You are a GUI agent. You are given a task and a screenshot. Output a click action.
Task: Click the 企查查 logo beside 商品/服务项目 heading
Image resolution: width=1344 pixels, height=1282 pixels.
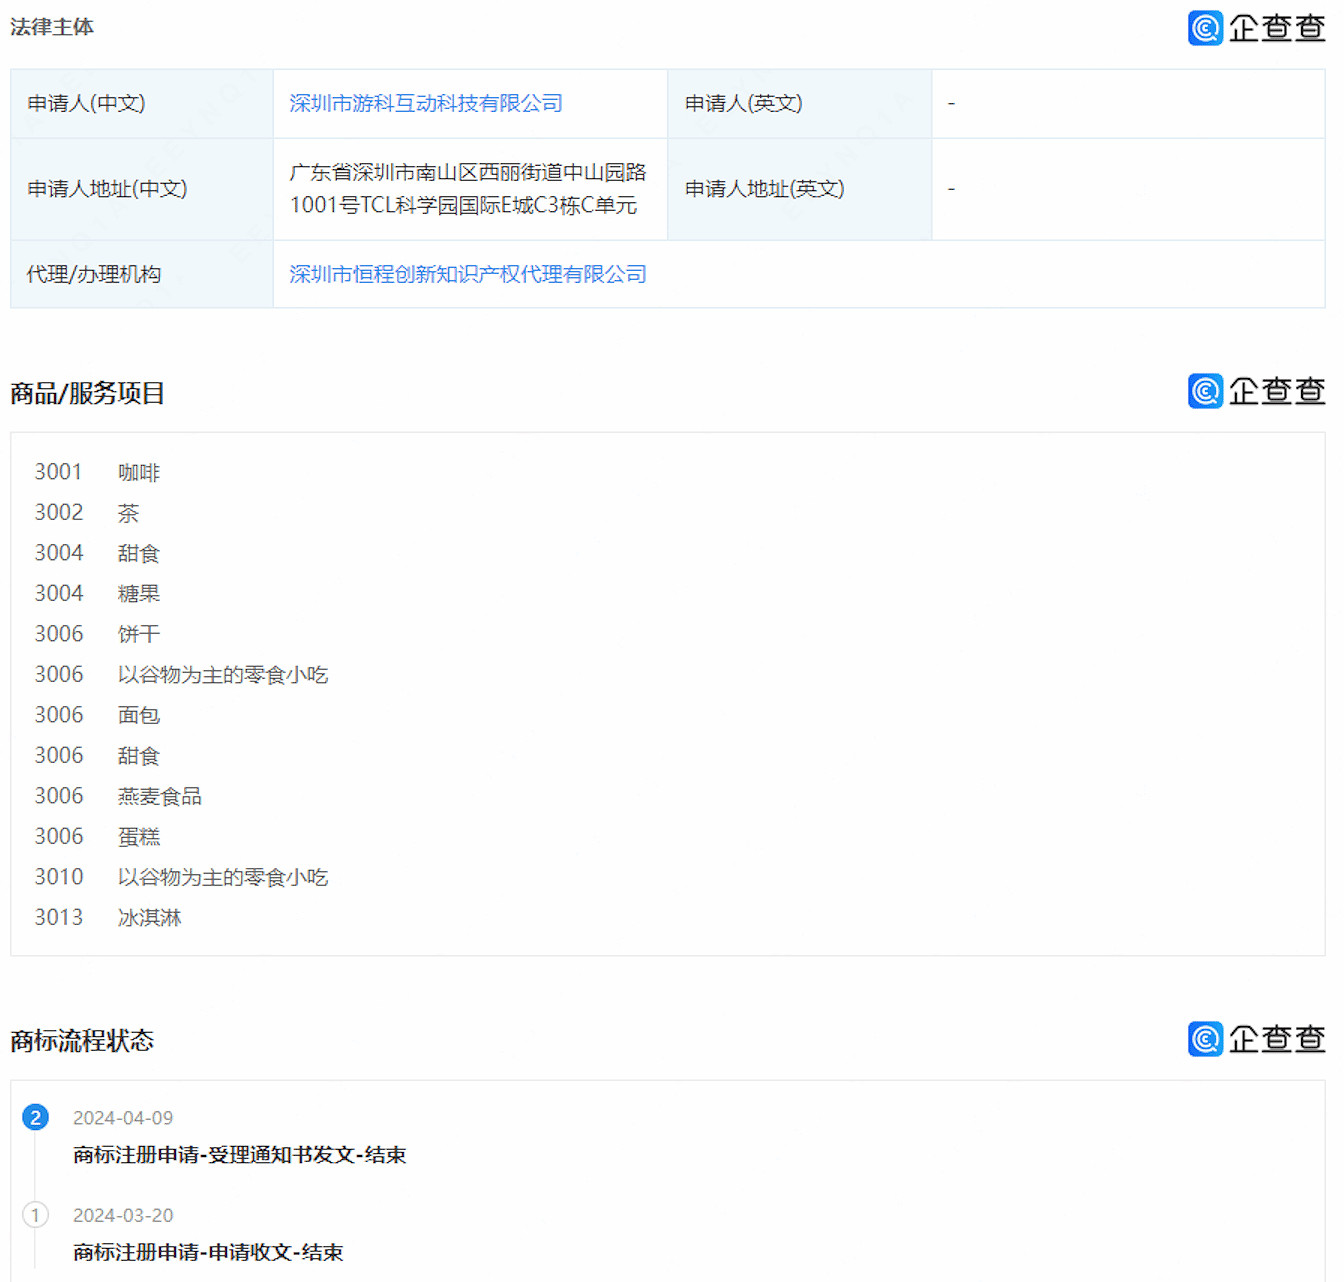[x=1255, y=391]
